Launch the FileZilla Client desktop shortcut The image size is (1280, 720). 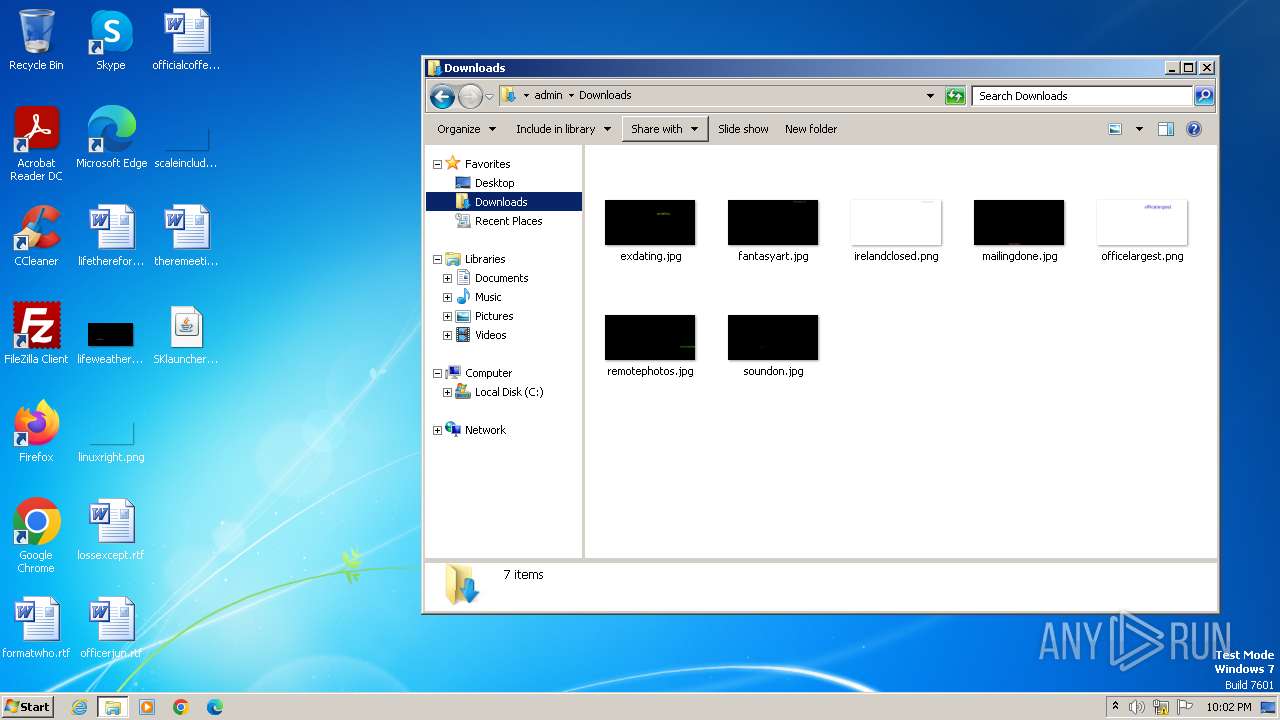(x=36, y=333)
